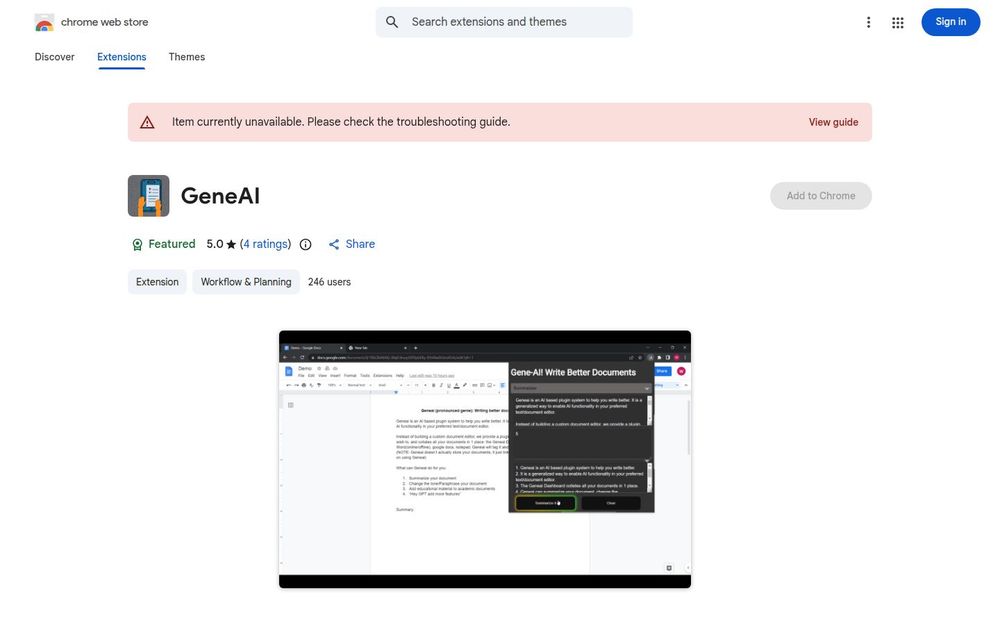The height and width of the screenshot is (625, 1000).
Task: Go to the Themes tab
Action: tap(187, 57)
